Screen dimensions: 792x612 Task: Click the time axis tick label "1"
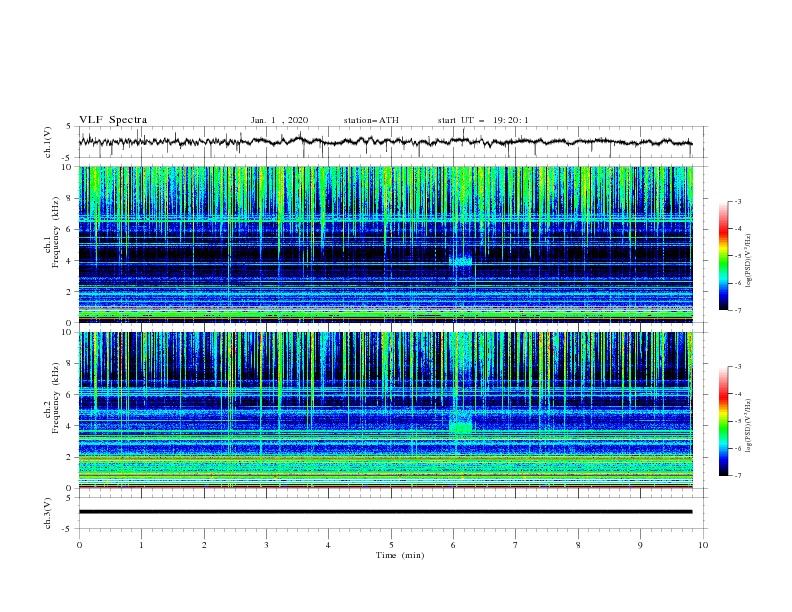141,545
